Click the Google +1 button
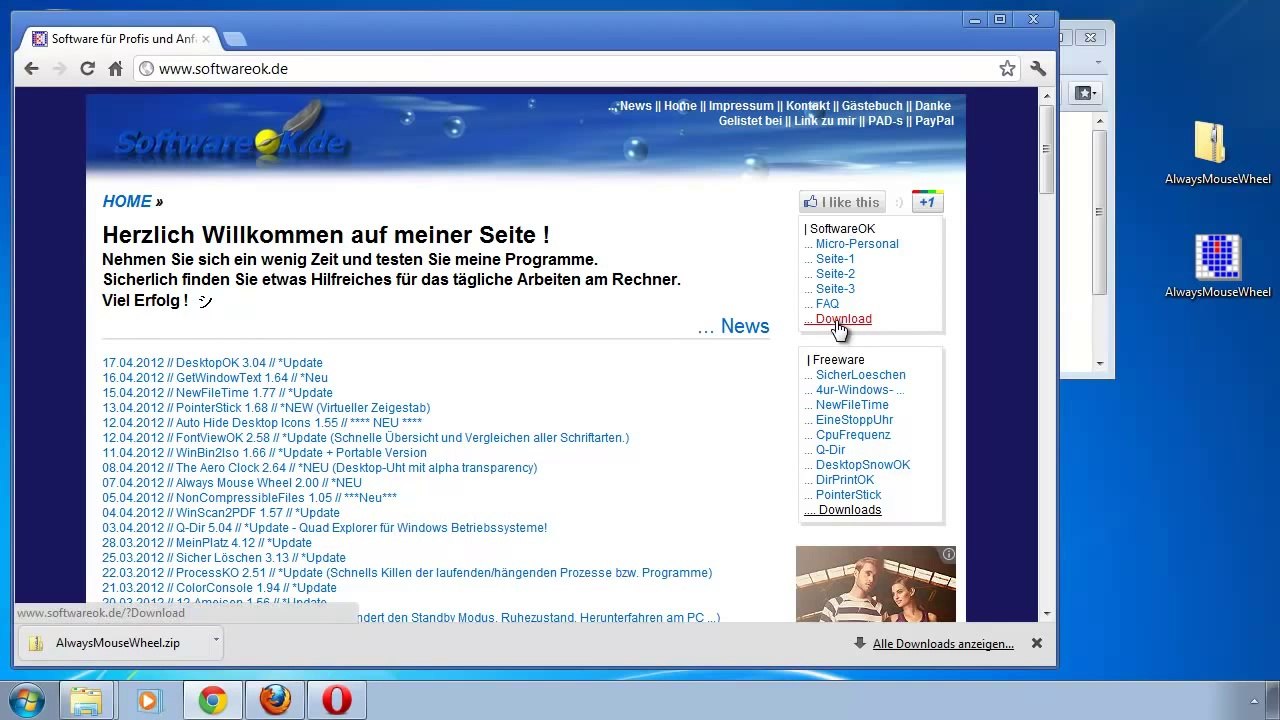Viewport: 1280px width, 720px height. pos(927,202)
